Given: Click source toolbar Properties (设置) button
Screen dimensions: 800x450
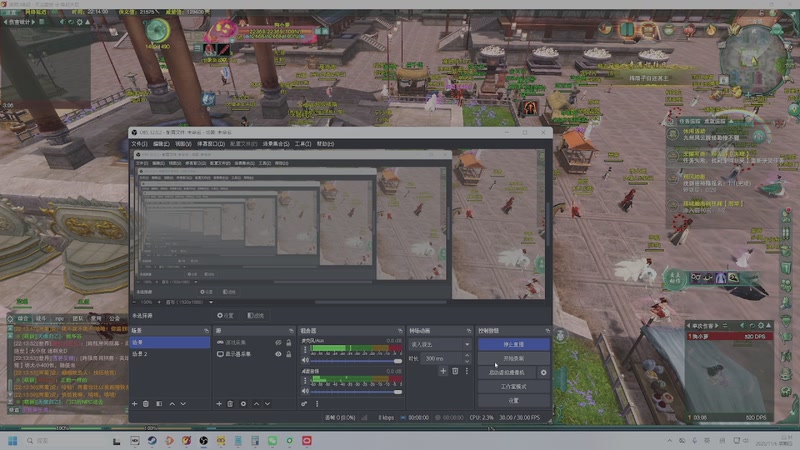Looking at the screenshot, I should 226,316.
